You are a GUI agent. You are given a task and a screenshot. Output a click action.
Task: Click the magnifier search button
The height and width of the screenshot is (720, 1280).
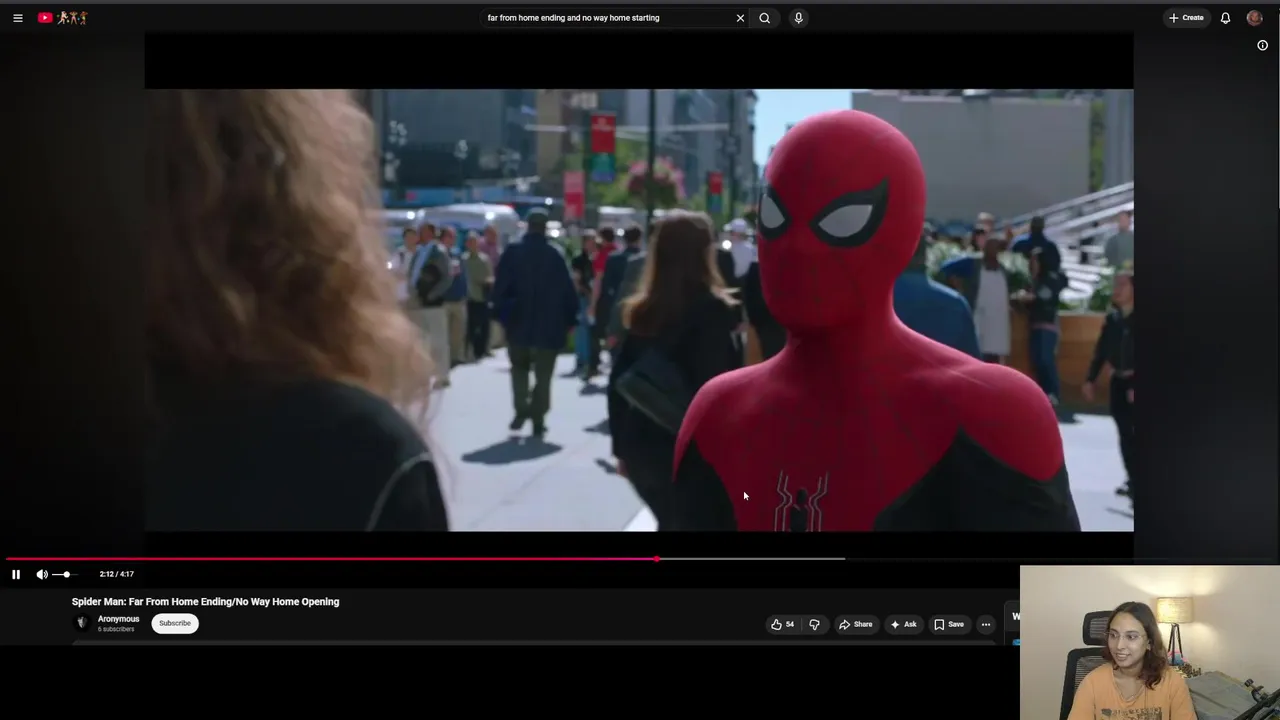(x=764, y=18)
